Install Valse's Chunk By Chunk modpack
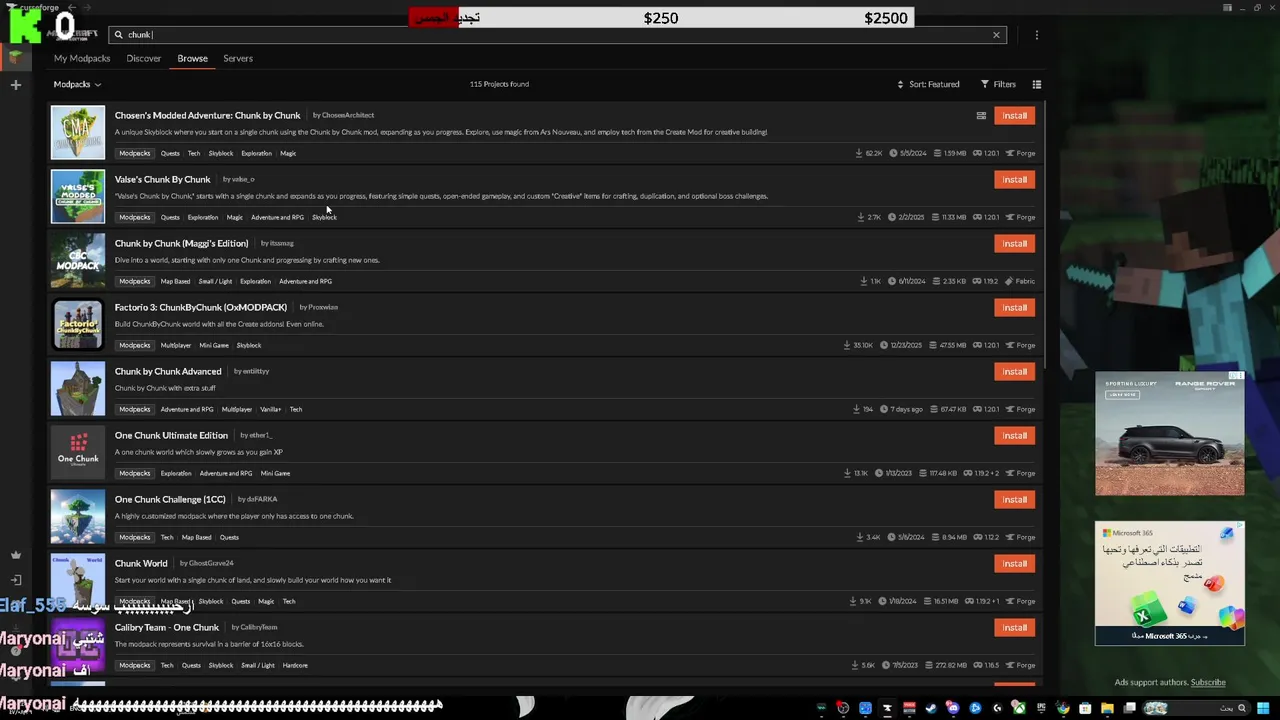This screenshot has width=1280, height=720. [x=1014, y=180]
